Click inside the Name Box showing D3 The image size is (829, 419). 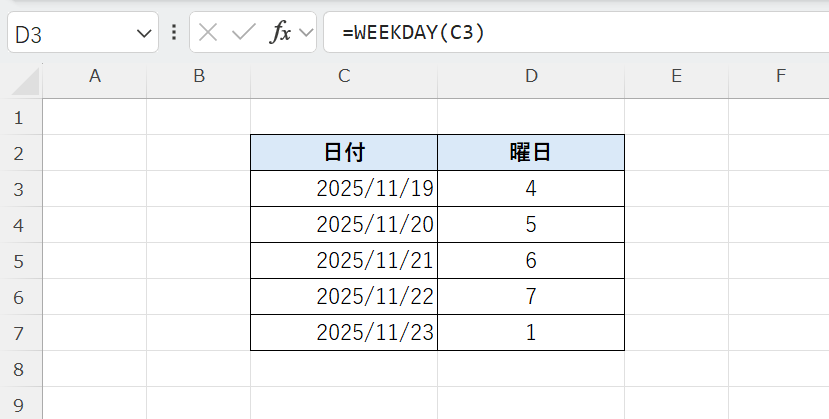point(65,33)
